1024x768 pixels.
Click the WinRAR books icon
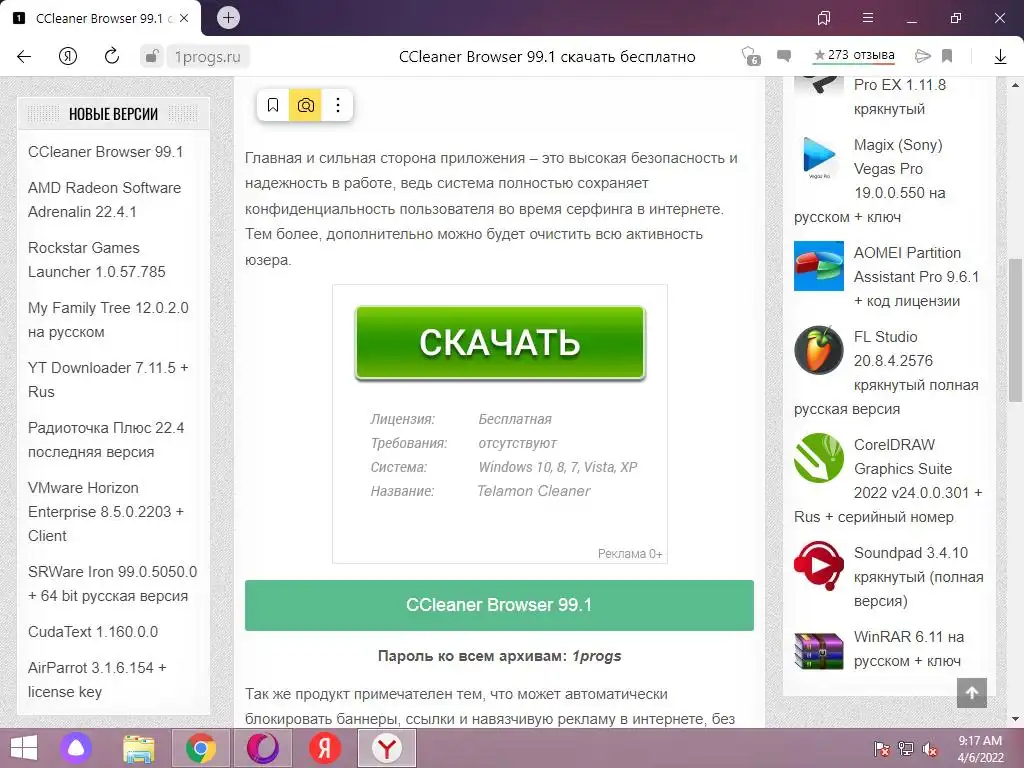pos(818,650)
